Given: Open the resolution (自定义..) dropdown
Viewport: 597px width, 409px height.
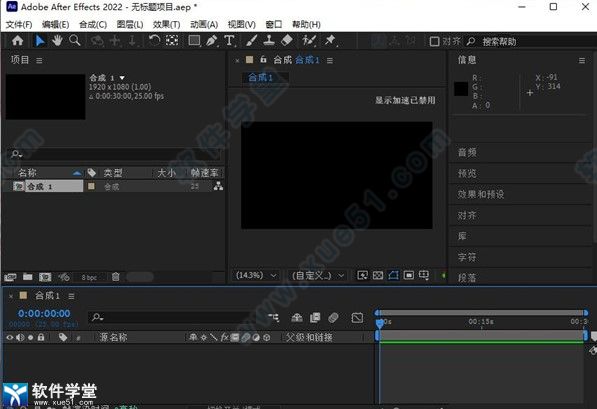Looking at the screenshot, I should pyautogui.click(x=318, y=275).
